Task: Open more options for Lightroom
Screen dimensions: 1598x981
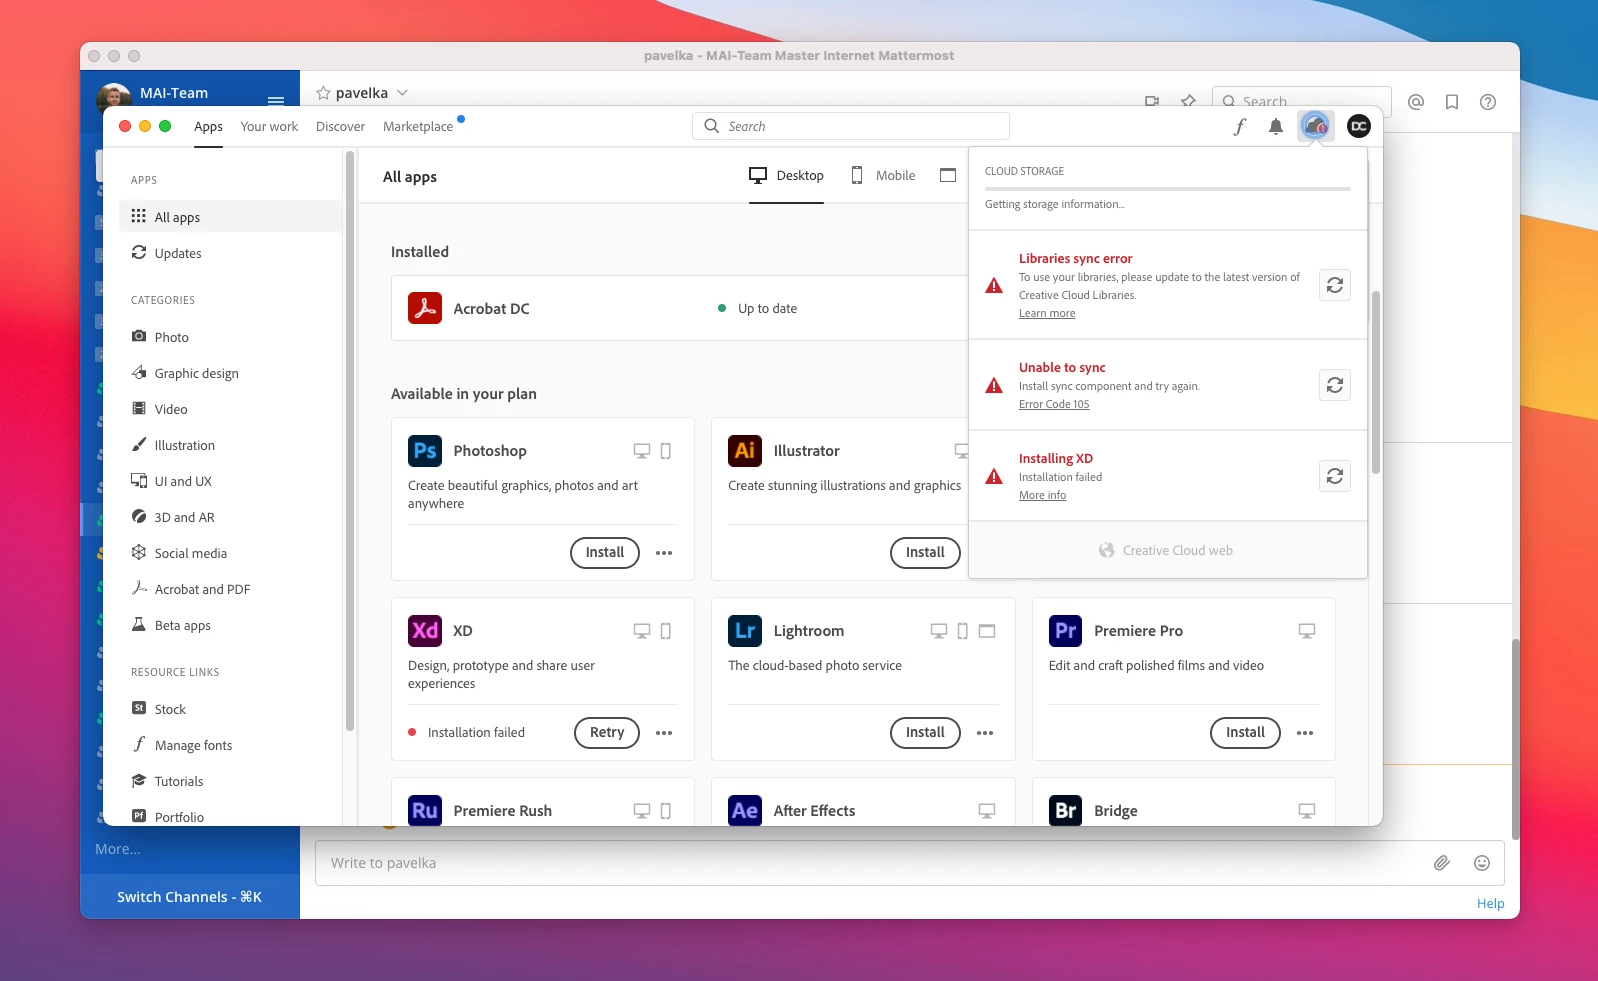Action: [x=985, y=733]
